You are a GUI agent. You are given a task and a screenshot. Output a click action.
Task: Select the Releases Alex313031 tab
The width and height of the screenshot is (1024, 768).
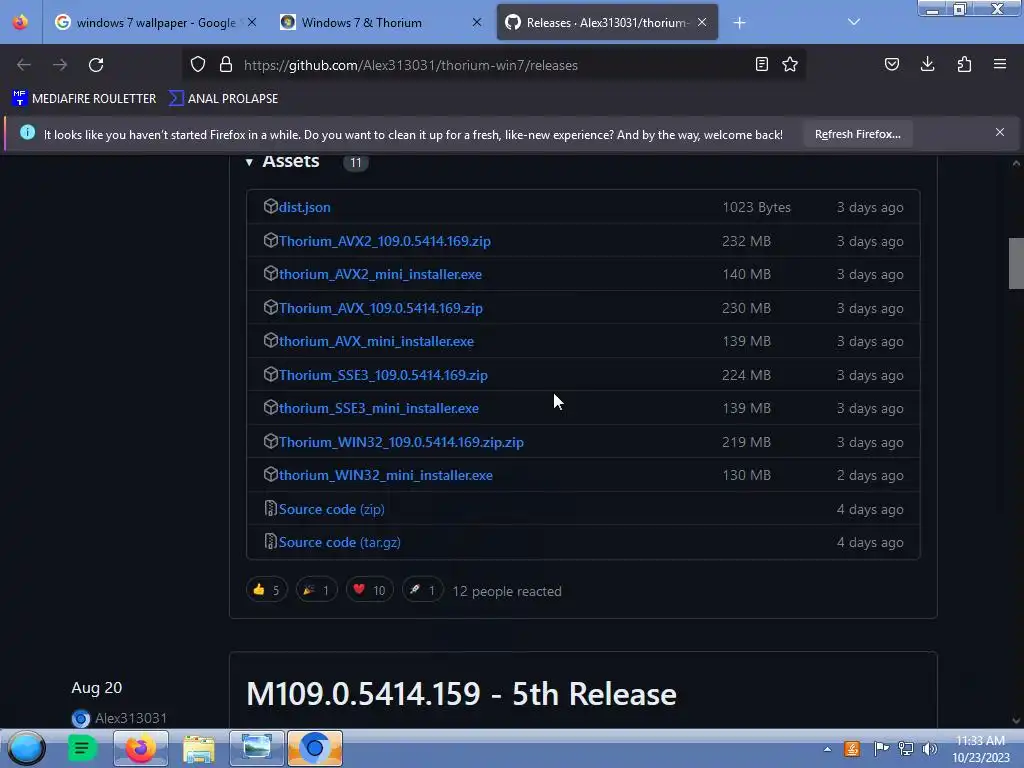coord(607,22)
